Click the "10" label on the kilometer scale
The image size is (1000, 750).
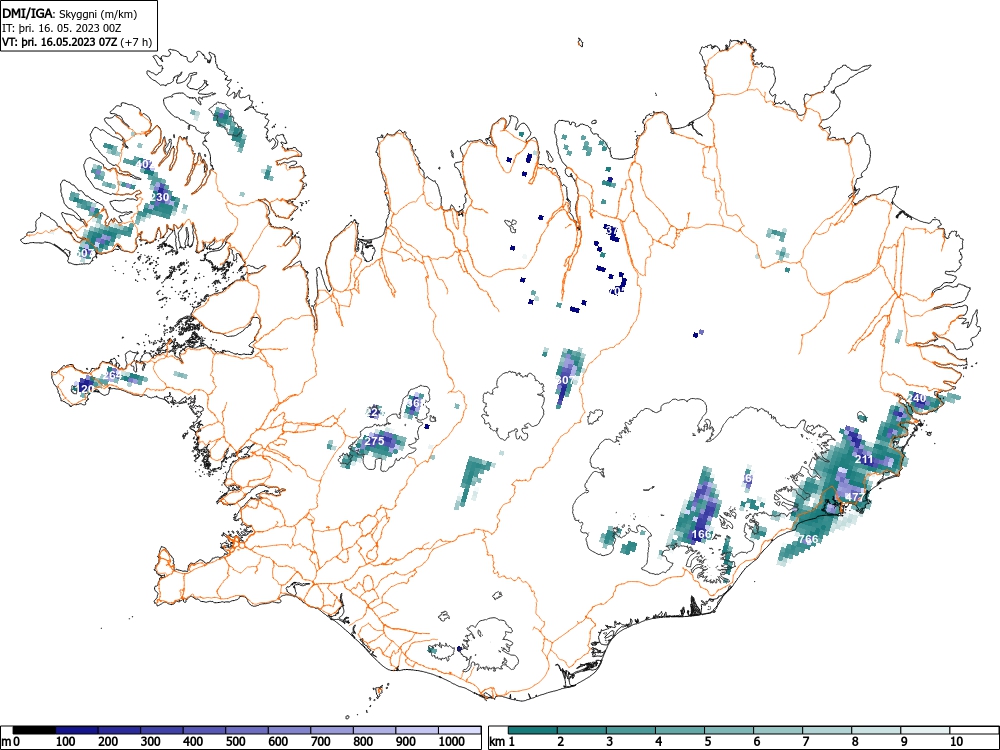pos(956,742)
